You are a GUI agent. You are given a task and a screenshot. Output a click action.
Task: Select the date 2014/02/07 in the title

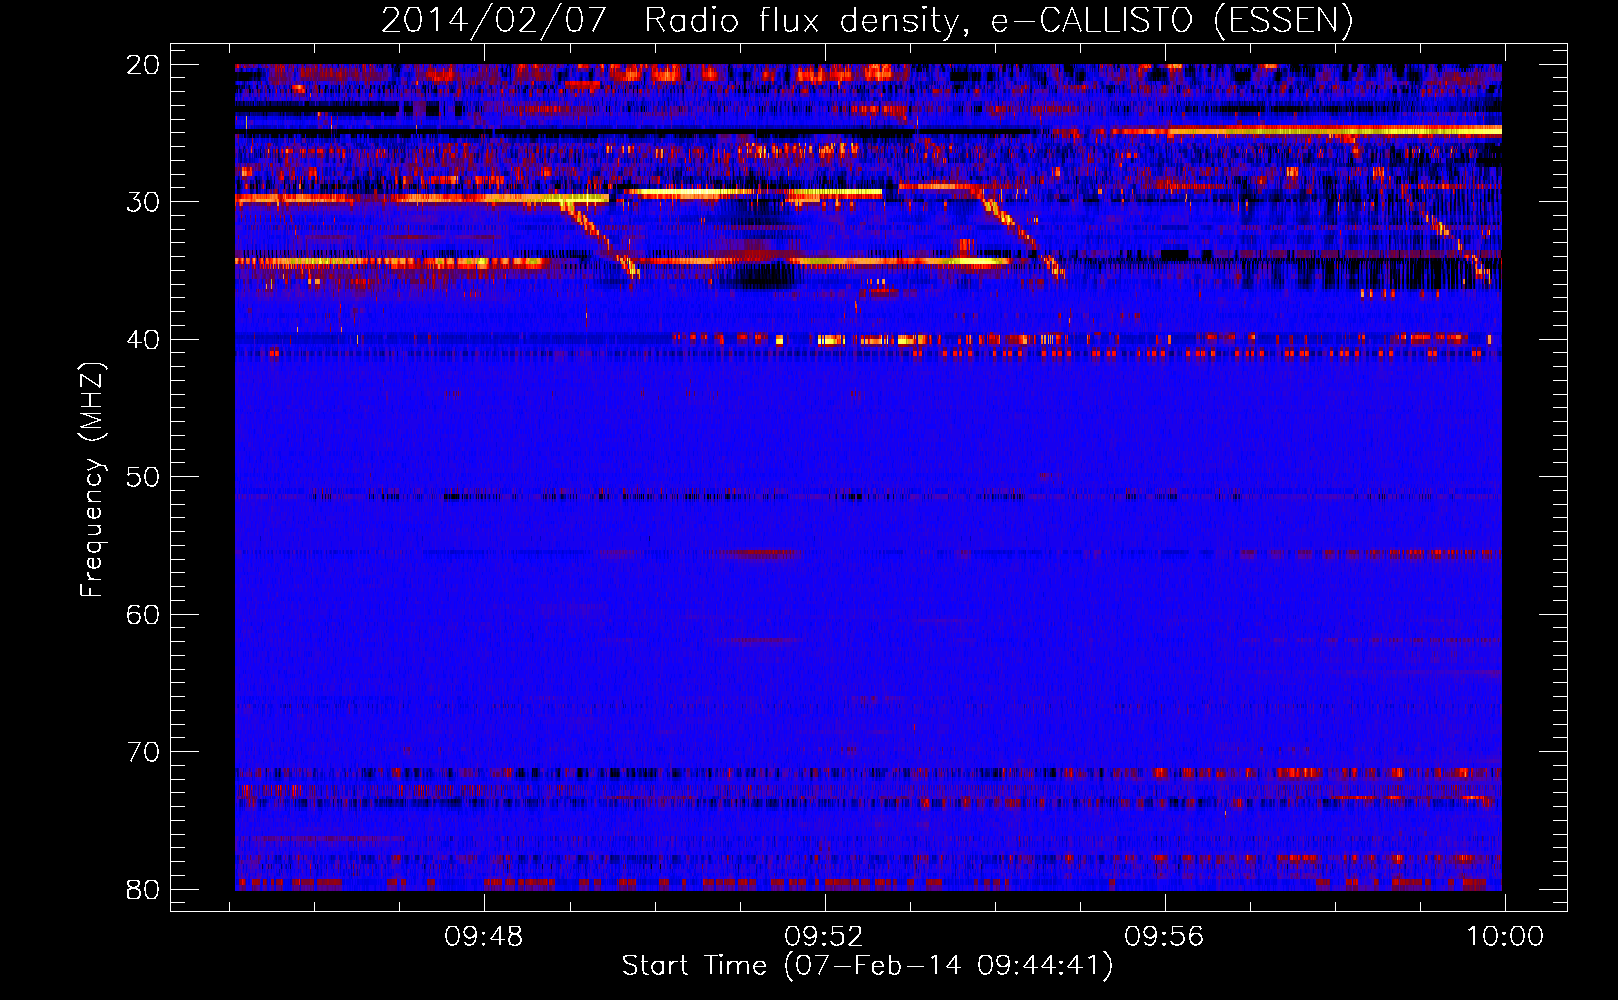coord(494,20)
